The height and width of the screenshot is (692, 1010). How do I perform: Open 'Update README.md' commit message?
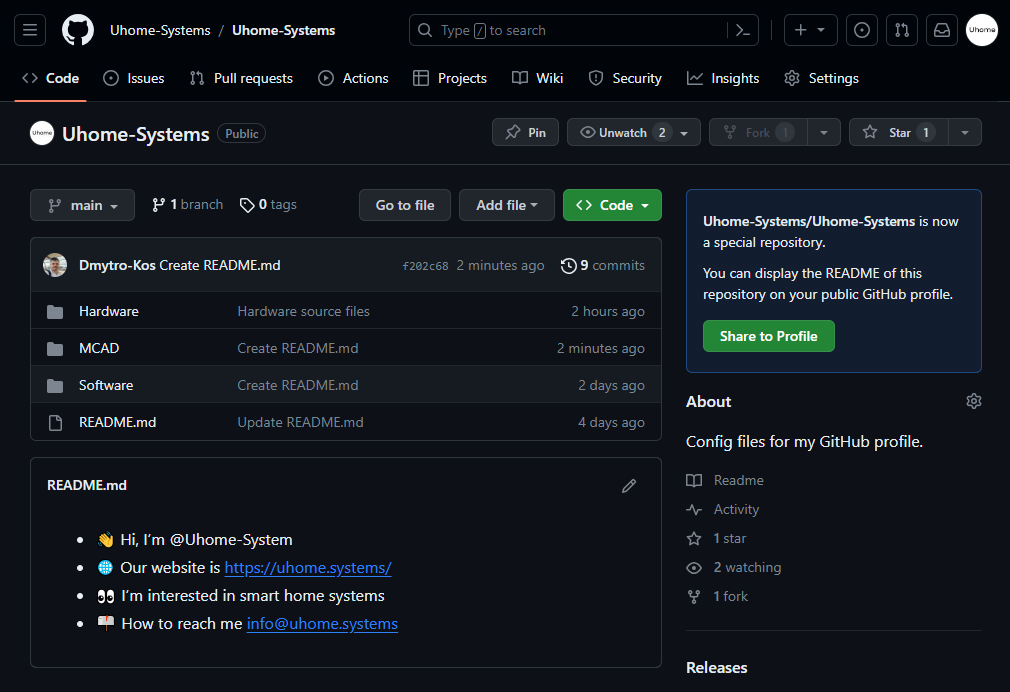pyautogui.click(x=300, y=423)
